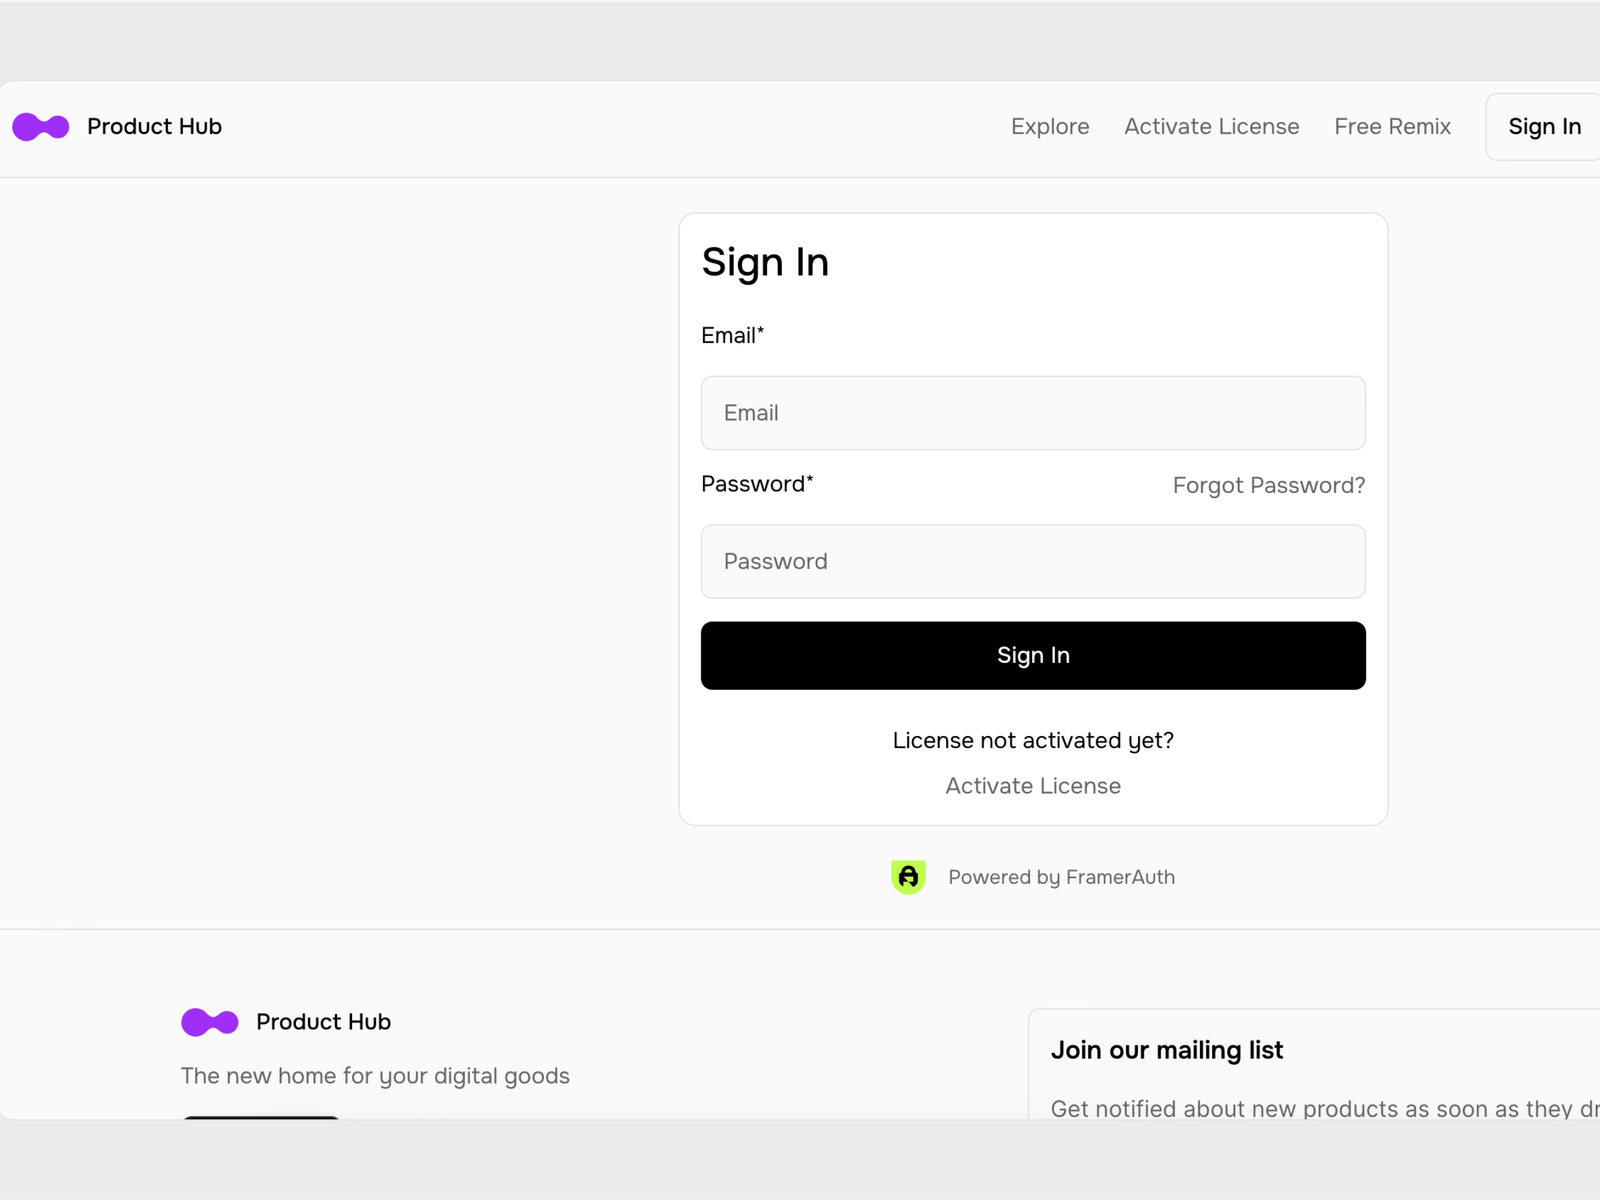The image size is (1600, 1200).
Task: Click the Sign In heading on the card
Action: [x=765, y=262]
